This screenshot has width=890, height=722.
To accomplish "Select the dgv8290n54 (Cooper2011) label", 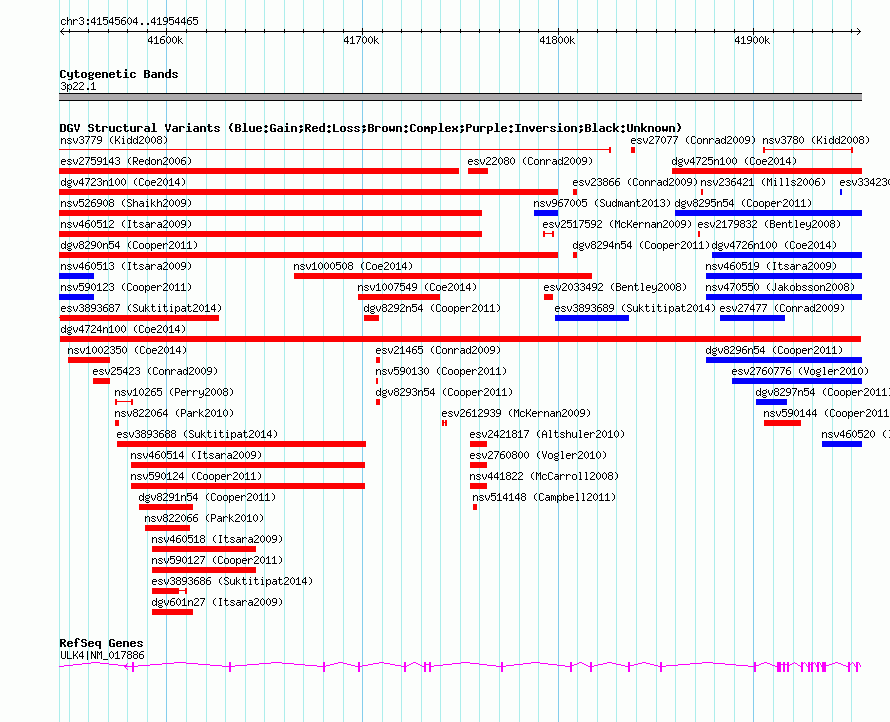I will coord(129,245).
